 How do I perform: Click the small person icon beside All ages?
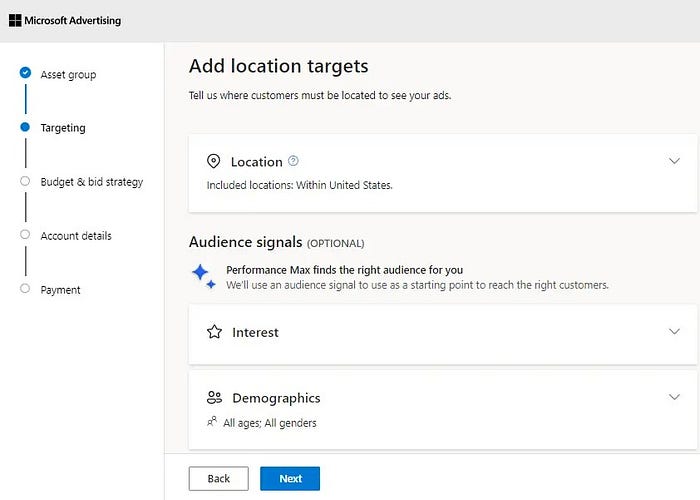pos(212,421)
